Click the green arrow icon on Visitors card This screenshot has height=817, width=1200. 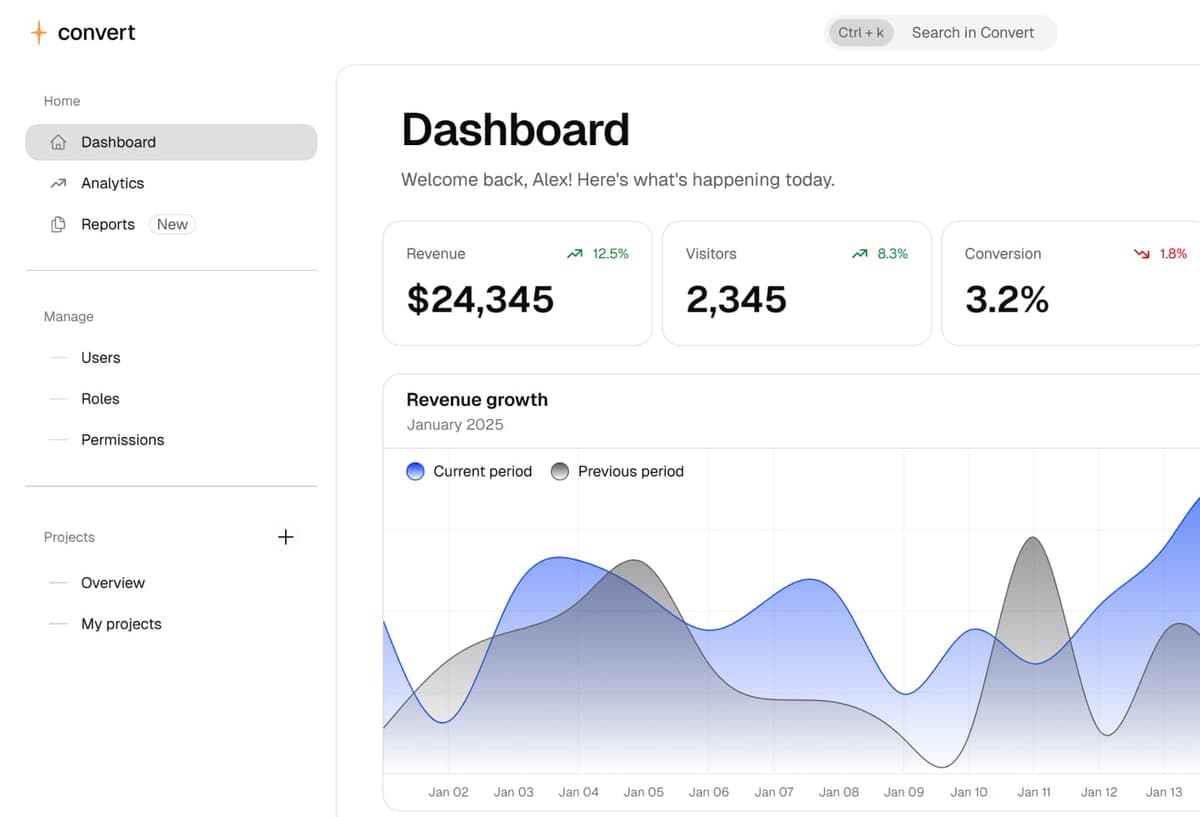coord(859,253)
